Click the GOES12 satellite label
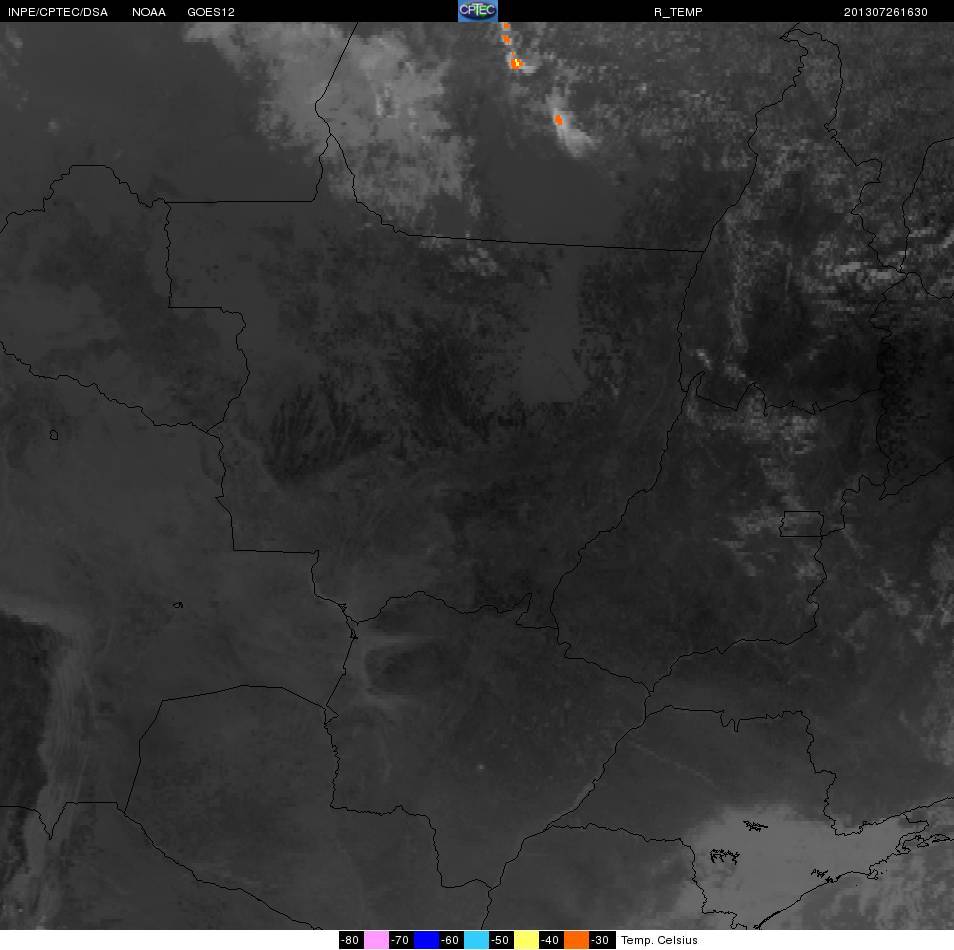954x950 pixels. [211, 12]
